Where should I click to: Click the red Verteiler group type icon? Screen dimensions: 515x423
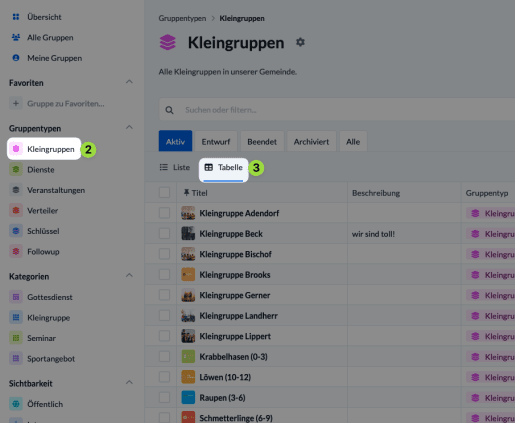click(16, 210)
